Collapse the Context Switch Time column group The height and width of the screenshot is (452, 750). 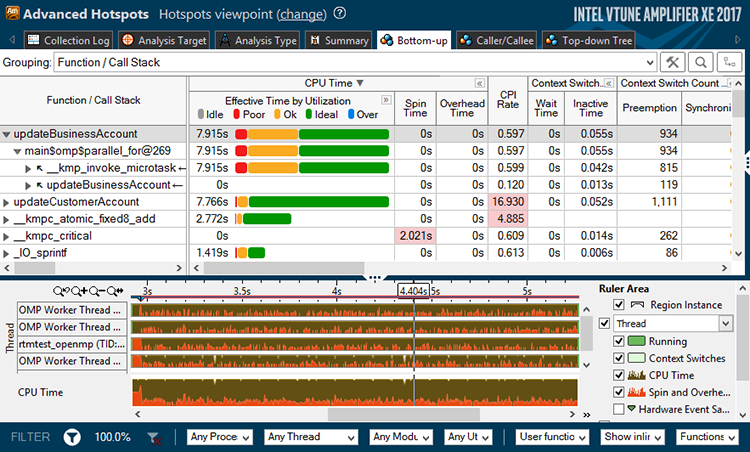[609, 83]
